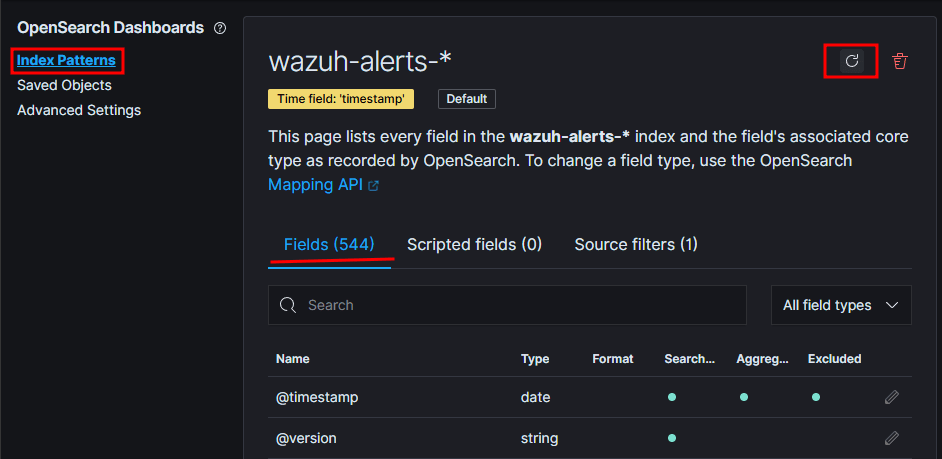Switch to the Scripted fields tab
This screenshot has height=459, width=942.
(474, 244)
